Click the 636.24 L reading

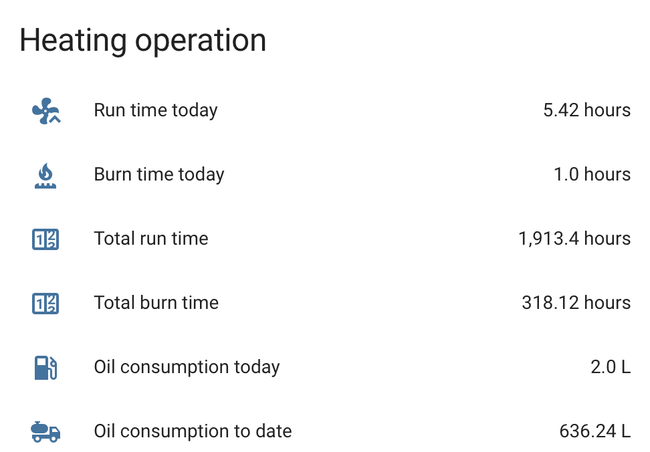pos(594,431)
